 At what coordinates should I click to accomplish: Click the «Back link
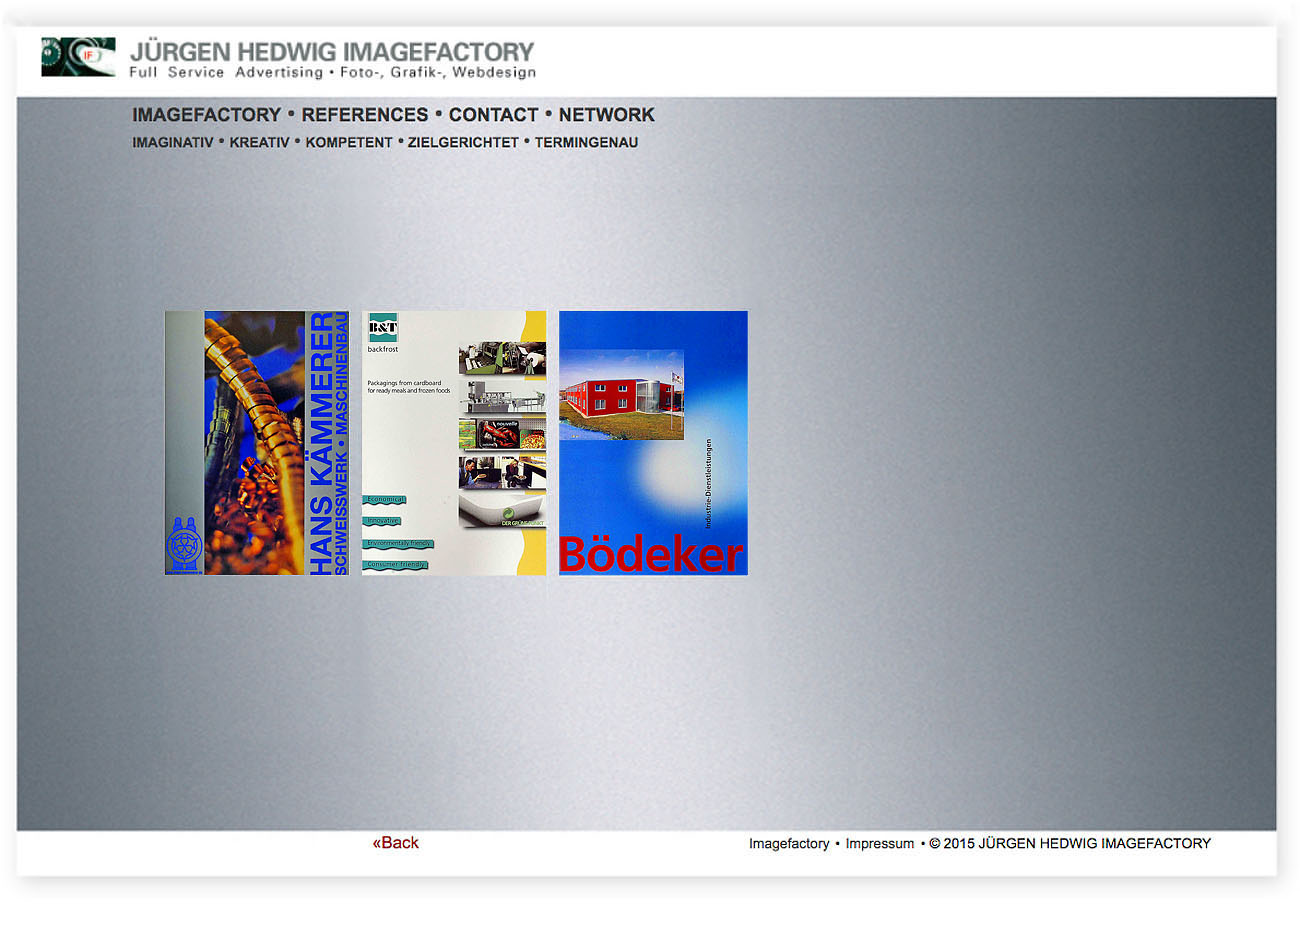click(x=396, y=843)
